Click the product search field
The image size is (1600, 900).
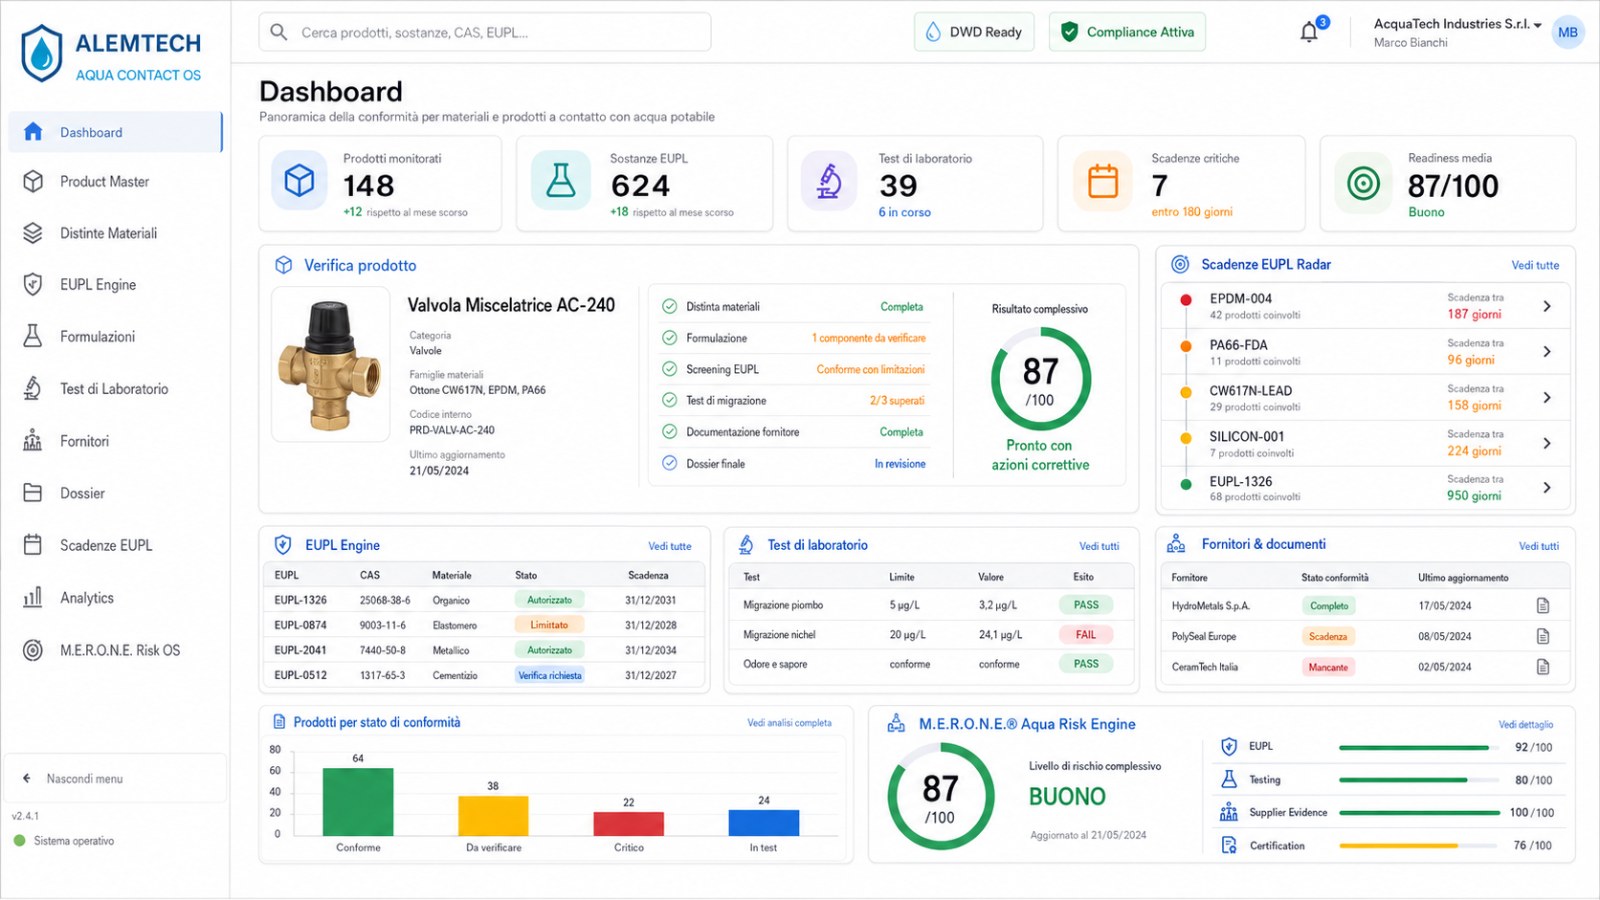click(x=485, y=32)
